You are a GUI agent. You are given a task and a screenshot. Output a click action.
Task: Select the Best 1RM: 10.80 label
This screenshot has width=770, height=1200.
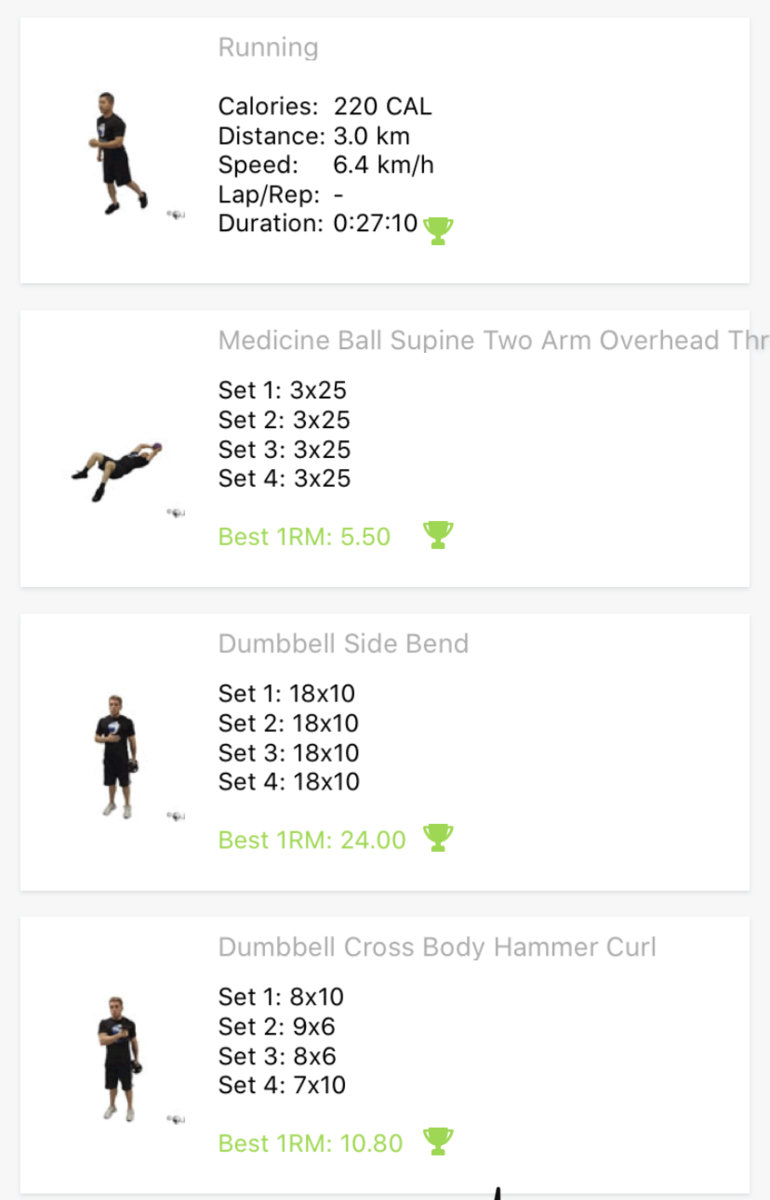pyautogui.click(x=310, y=1143)
